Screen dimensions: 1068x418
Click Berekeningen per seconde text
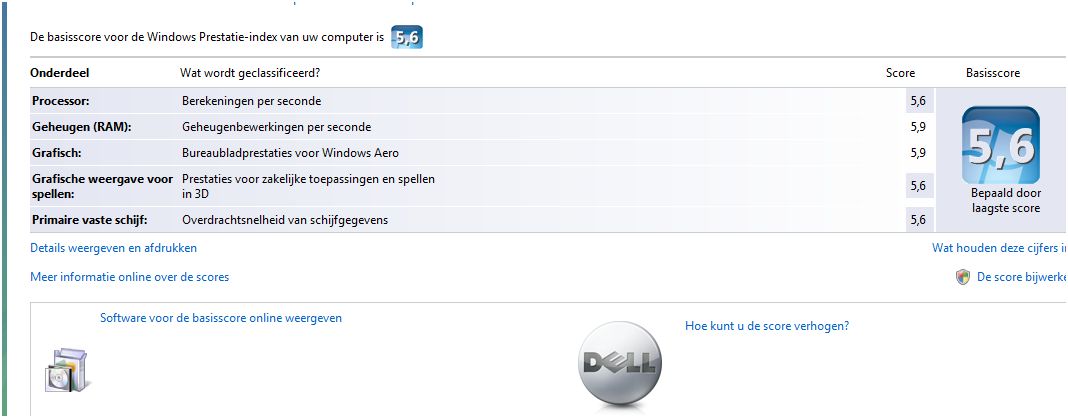251,101
